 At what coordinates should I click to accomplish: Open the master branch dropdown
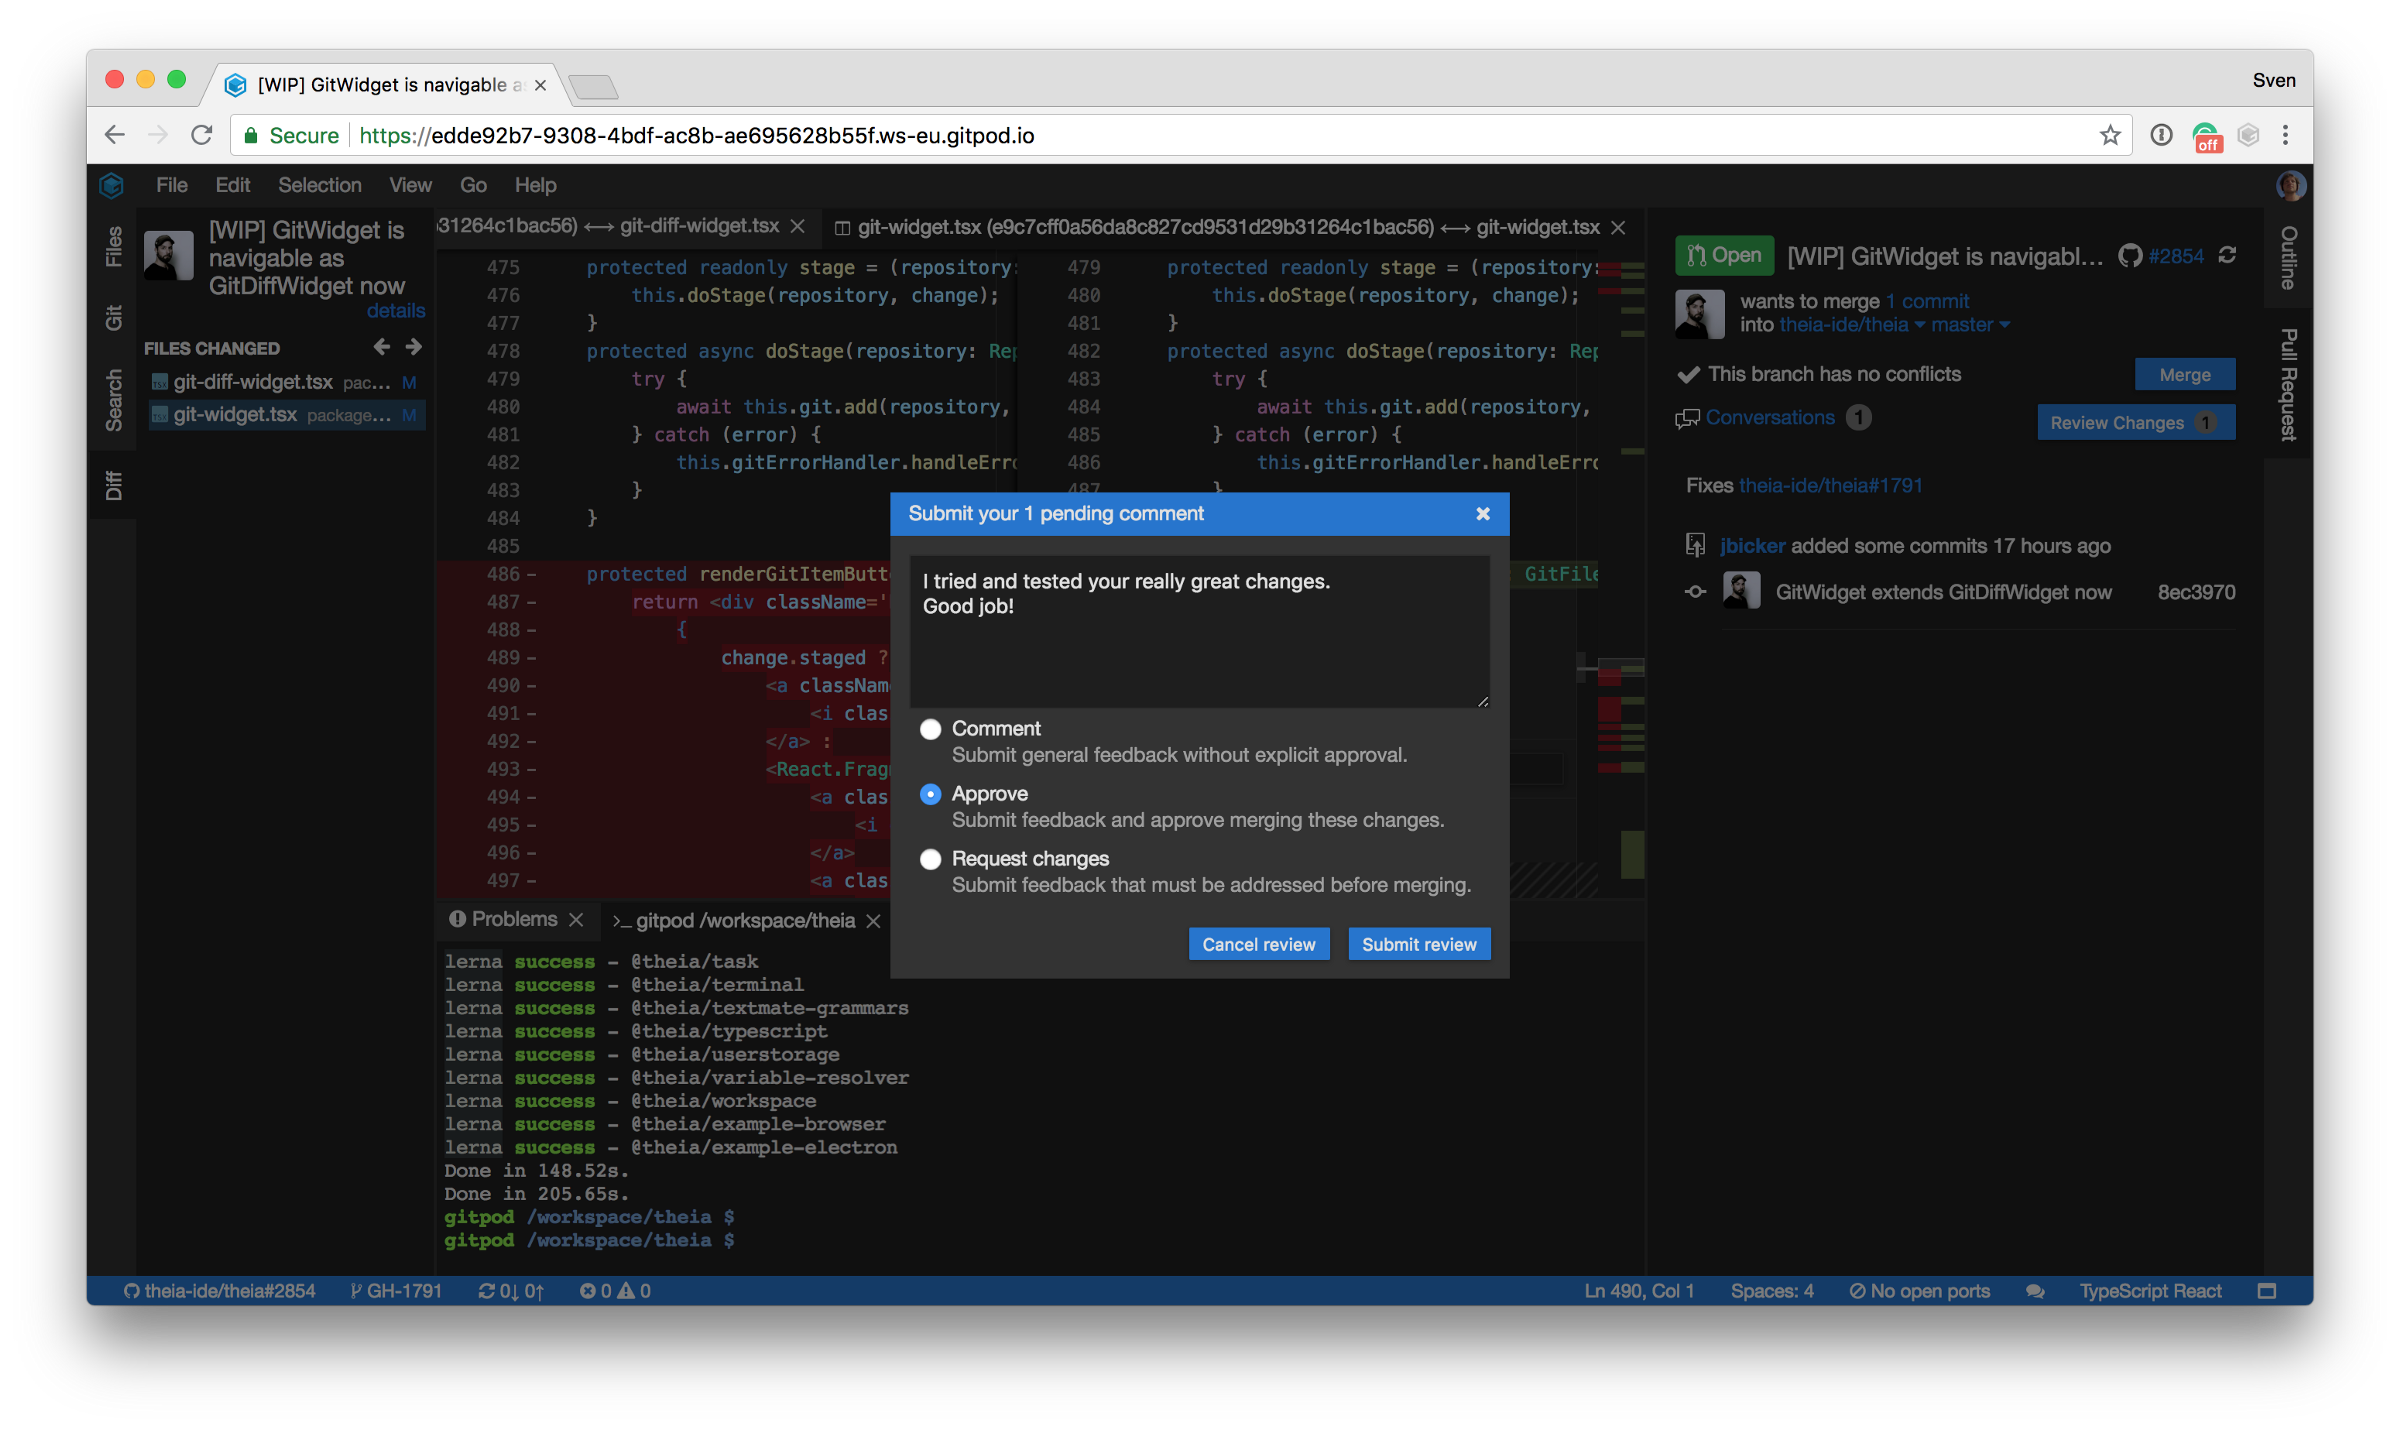tap(1969, 325)
